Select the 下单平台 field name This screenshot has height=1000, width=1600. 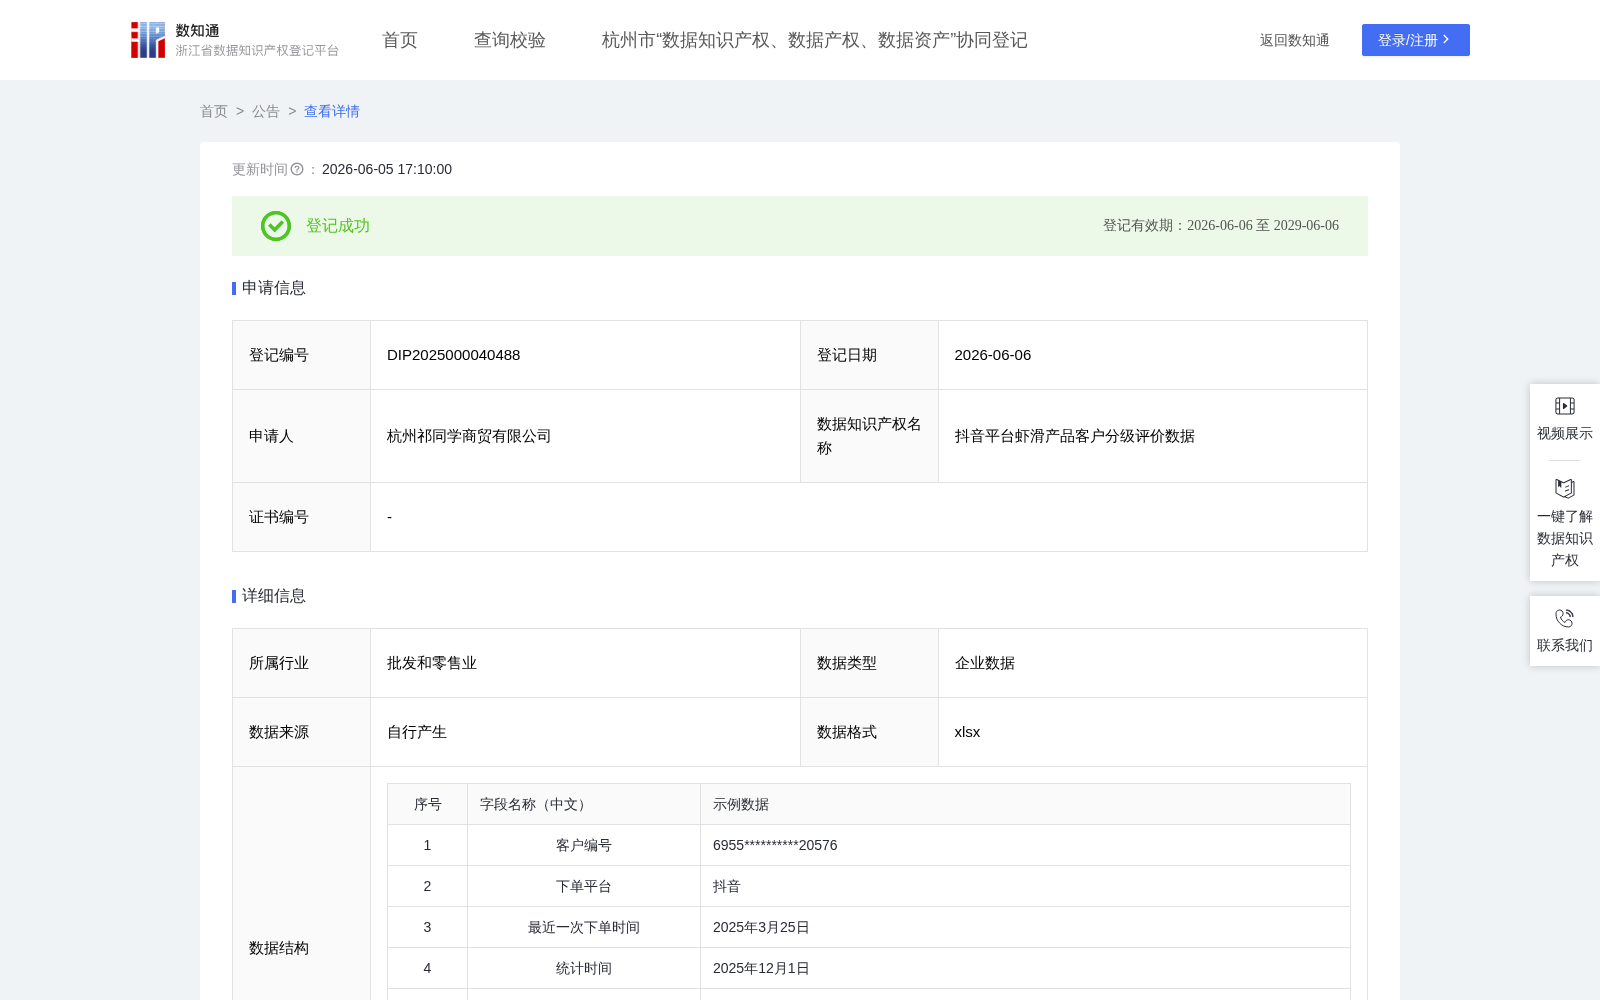pyautogui.click(x=584, y=886)
